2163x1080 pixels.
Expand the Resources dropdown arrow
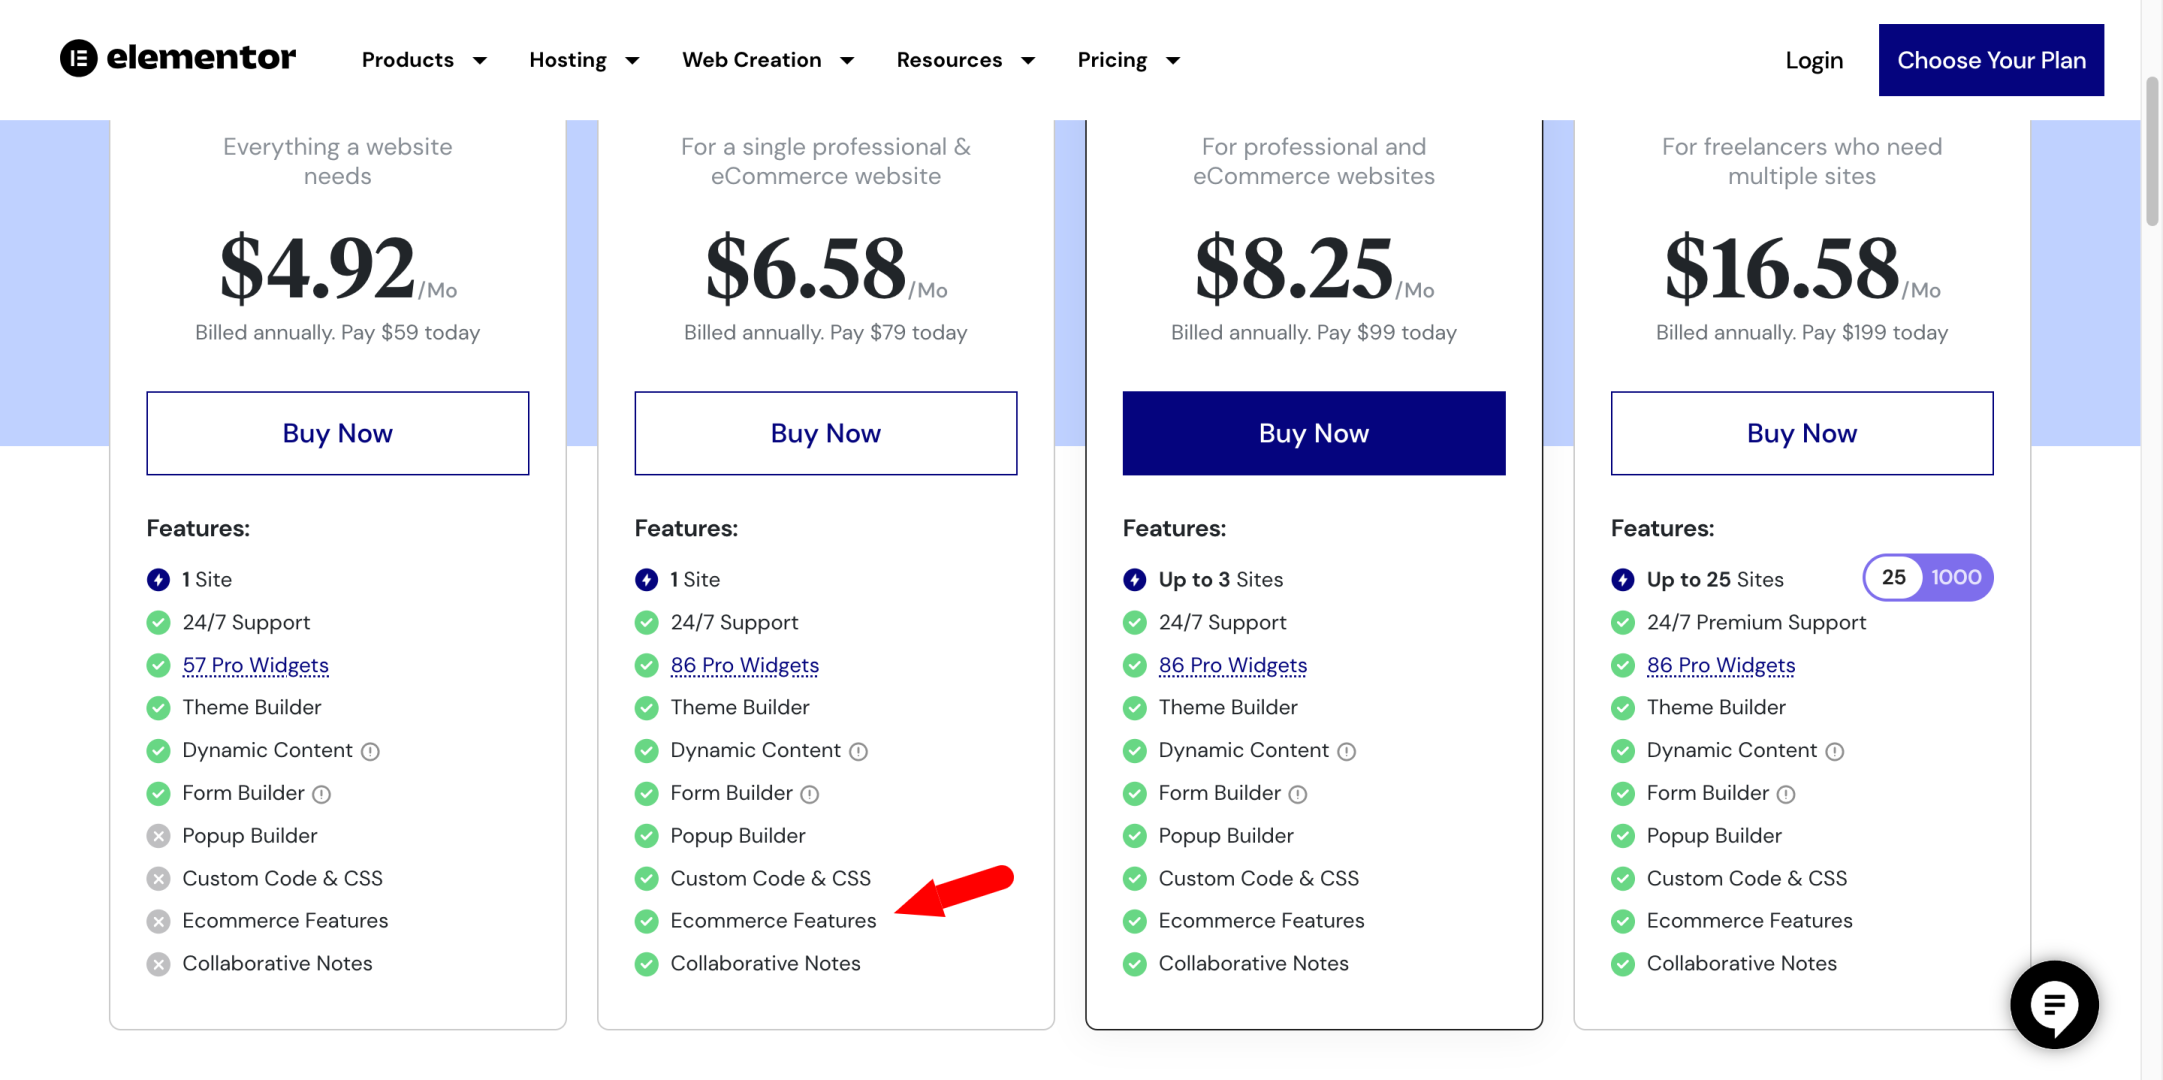pos(1028,61)
